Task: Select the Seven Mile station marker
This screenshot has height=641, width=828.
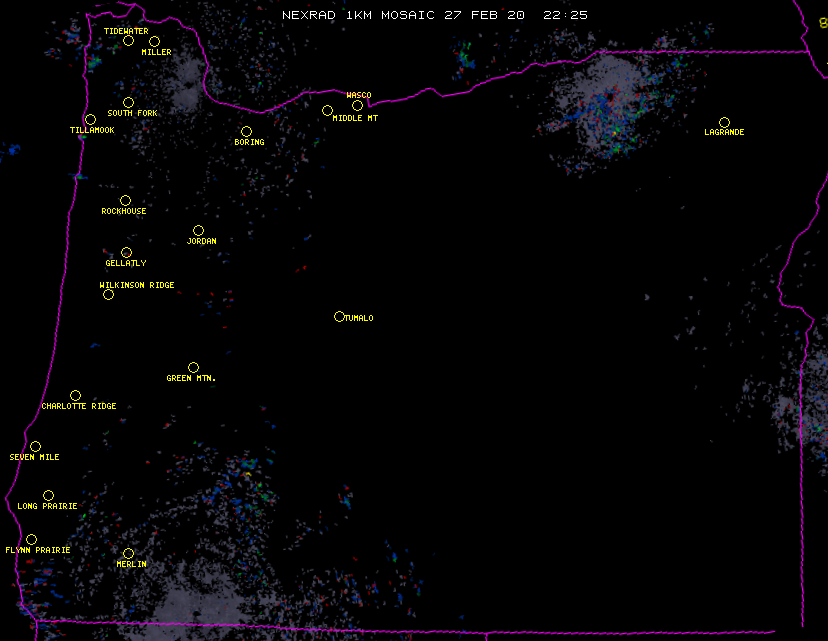Action: pos(35,446)
